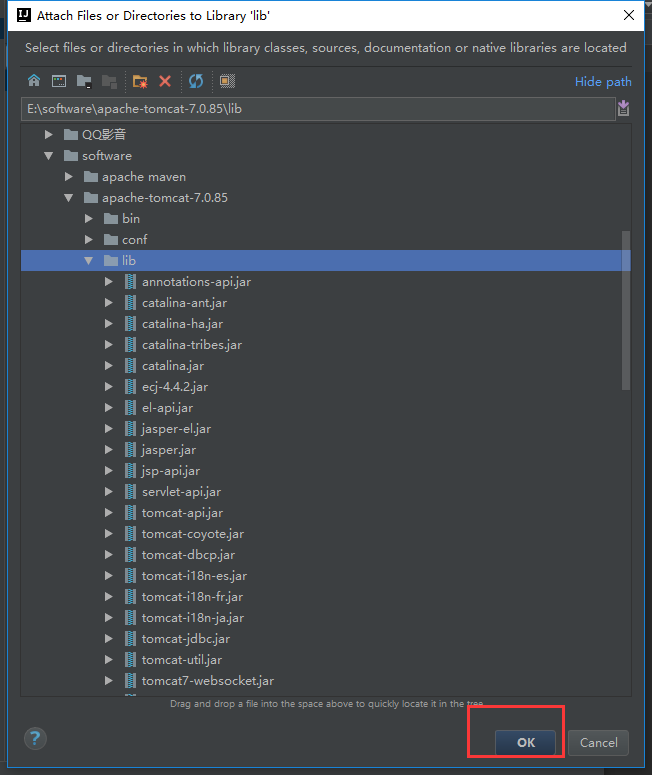The width and height of the screenshot is (652, 775).
Task: Click the path input field
Action: [x=318, y=109]
